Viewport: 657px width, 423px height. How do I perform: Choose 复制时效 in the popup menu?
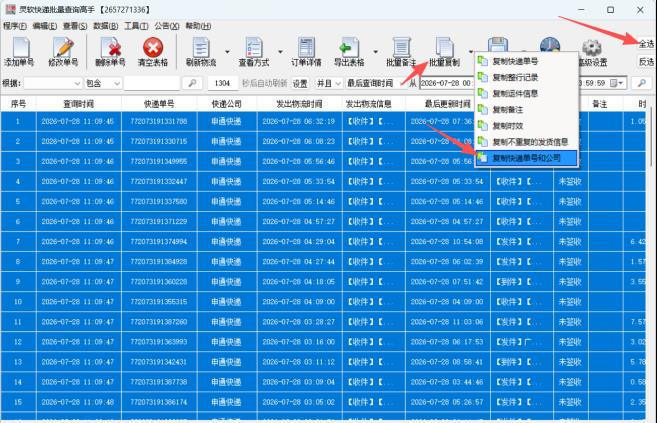coord(526,126)
